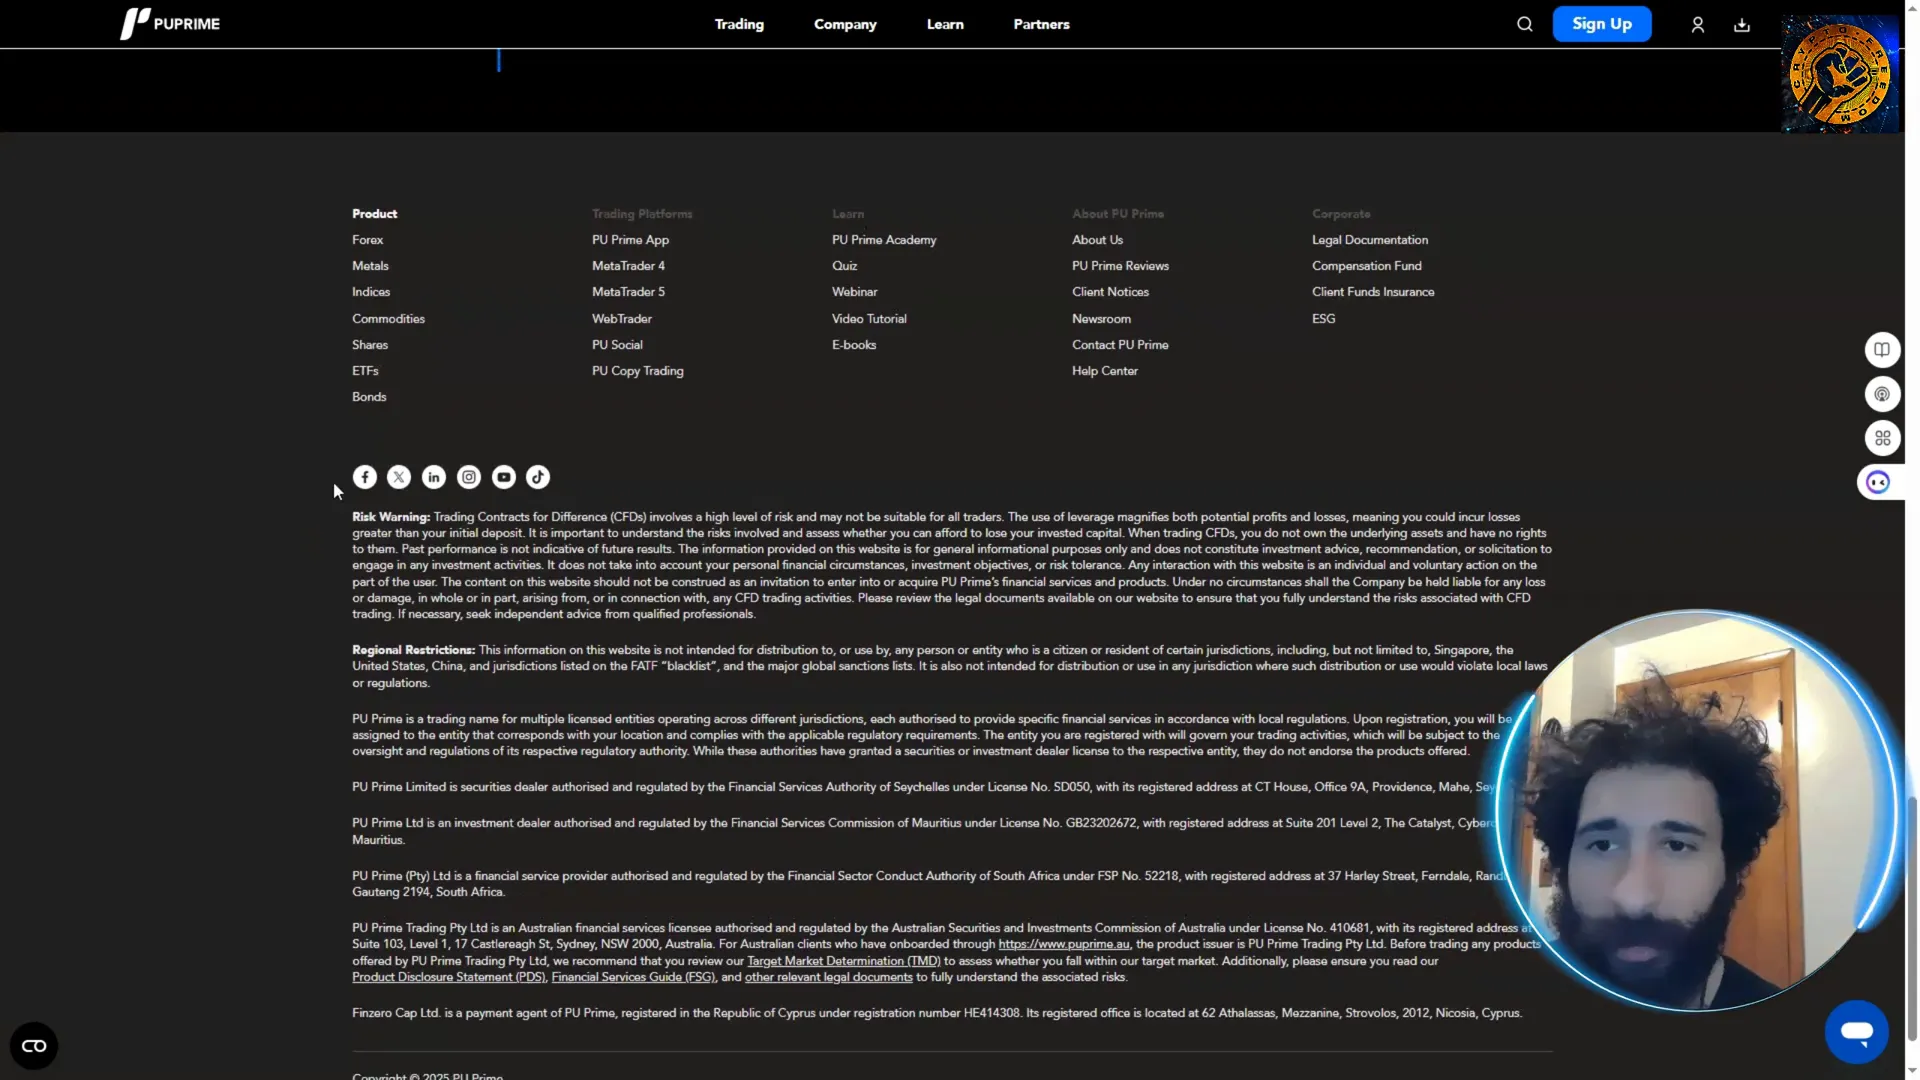This screenshot has height=1080, width=1920.
Task: Open the user account icon
Action: tap(1697, 24)
